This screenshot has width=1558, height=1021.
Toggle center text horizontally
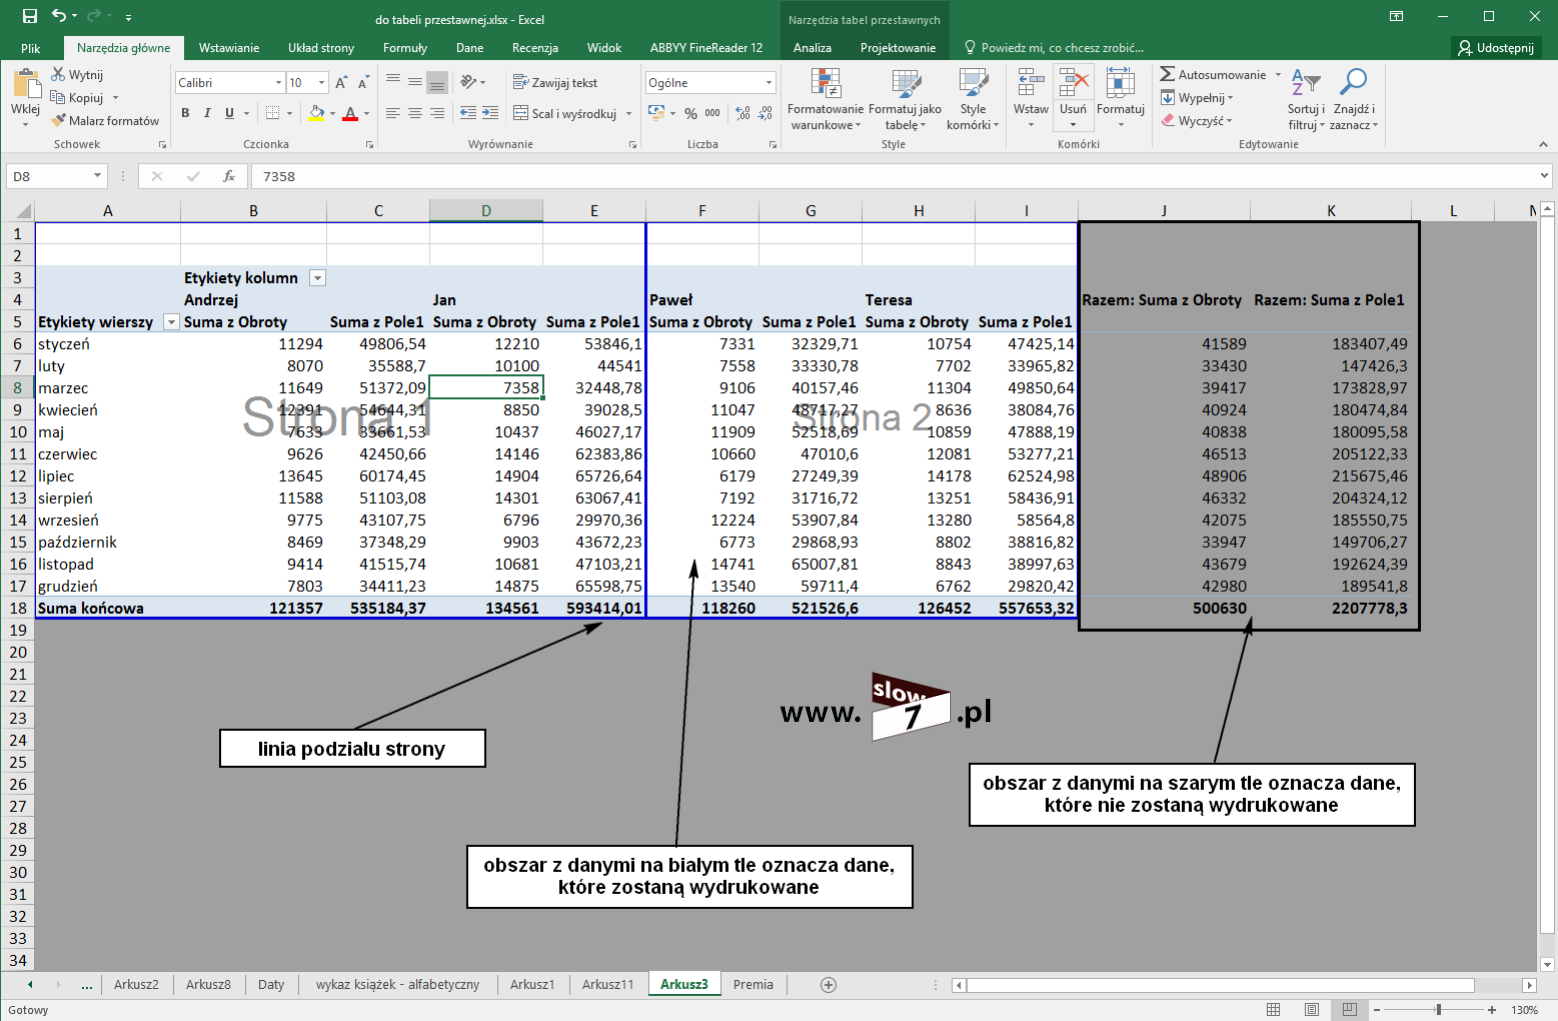coord(415,113)
